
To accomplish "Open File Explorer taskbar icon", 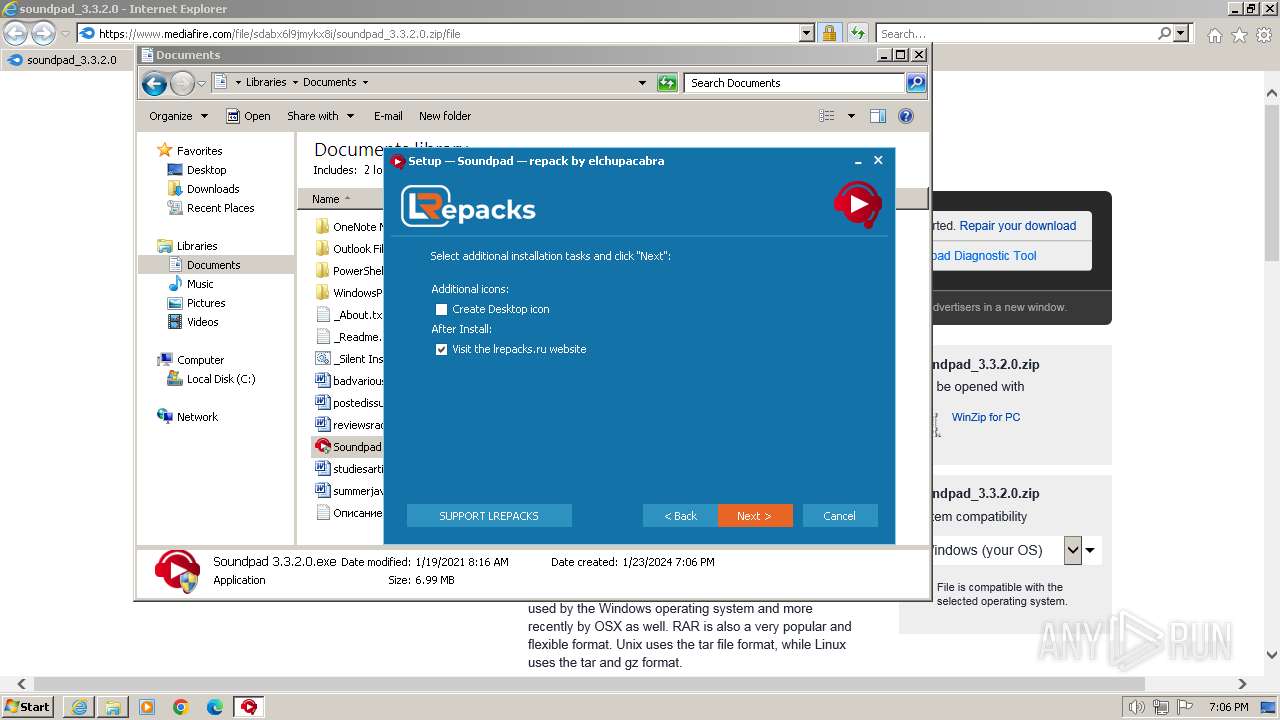I will tap(113, 707).
